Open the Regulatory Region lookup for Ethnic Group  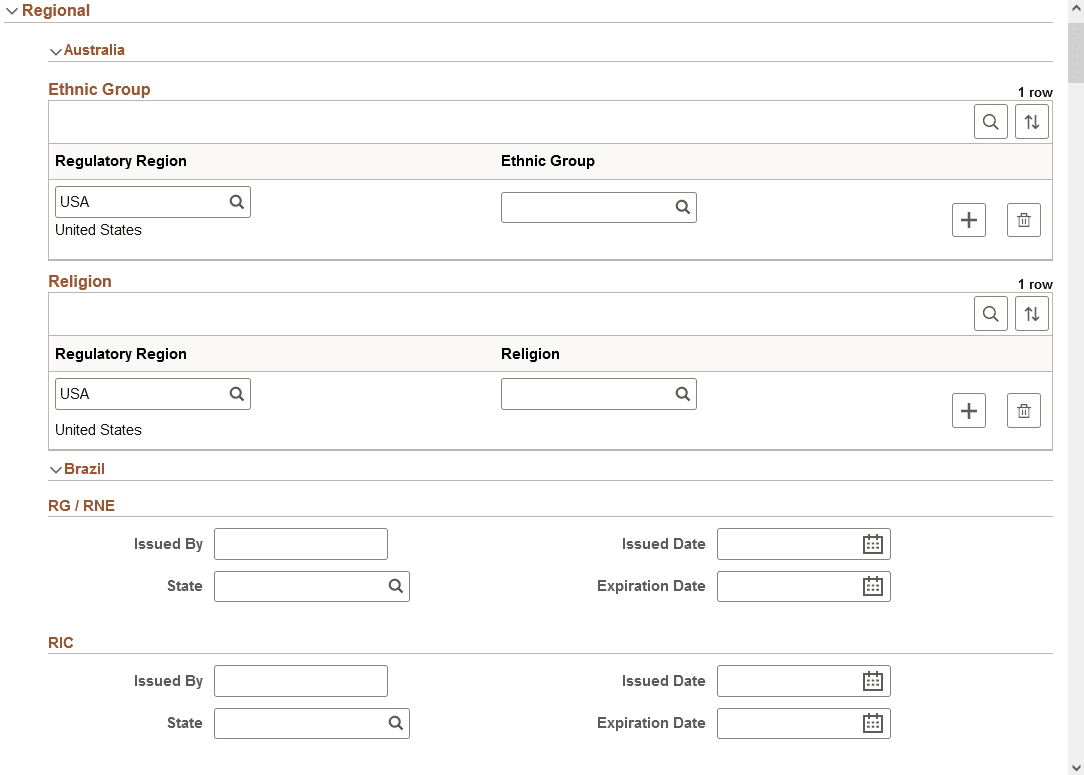237,201
